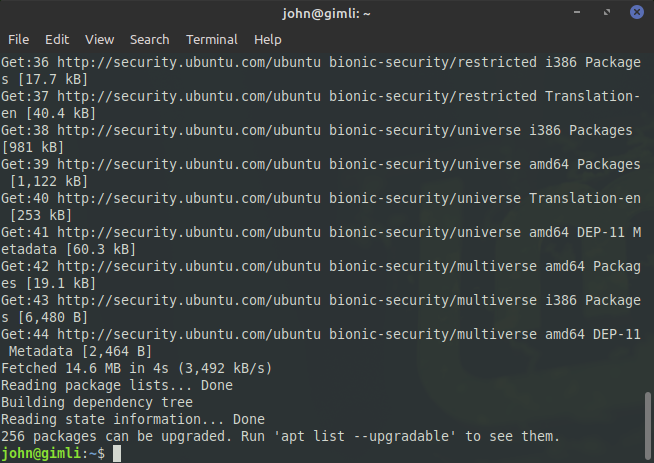The width and height of the screenshot is (654, 463).
Task: Open the Search menu
Action: coord(149,40)
